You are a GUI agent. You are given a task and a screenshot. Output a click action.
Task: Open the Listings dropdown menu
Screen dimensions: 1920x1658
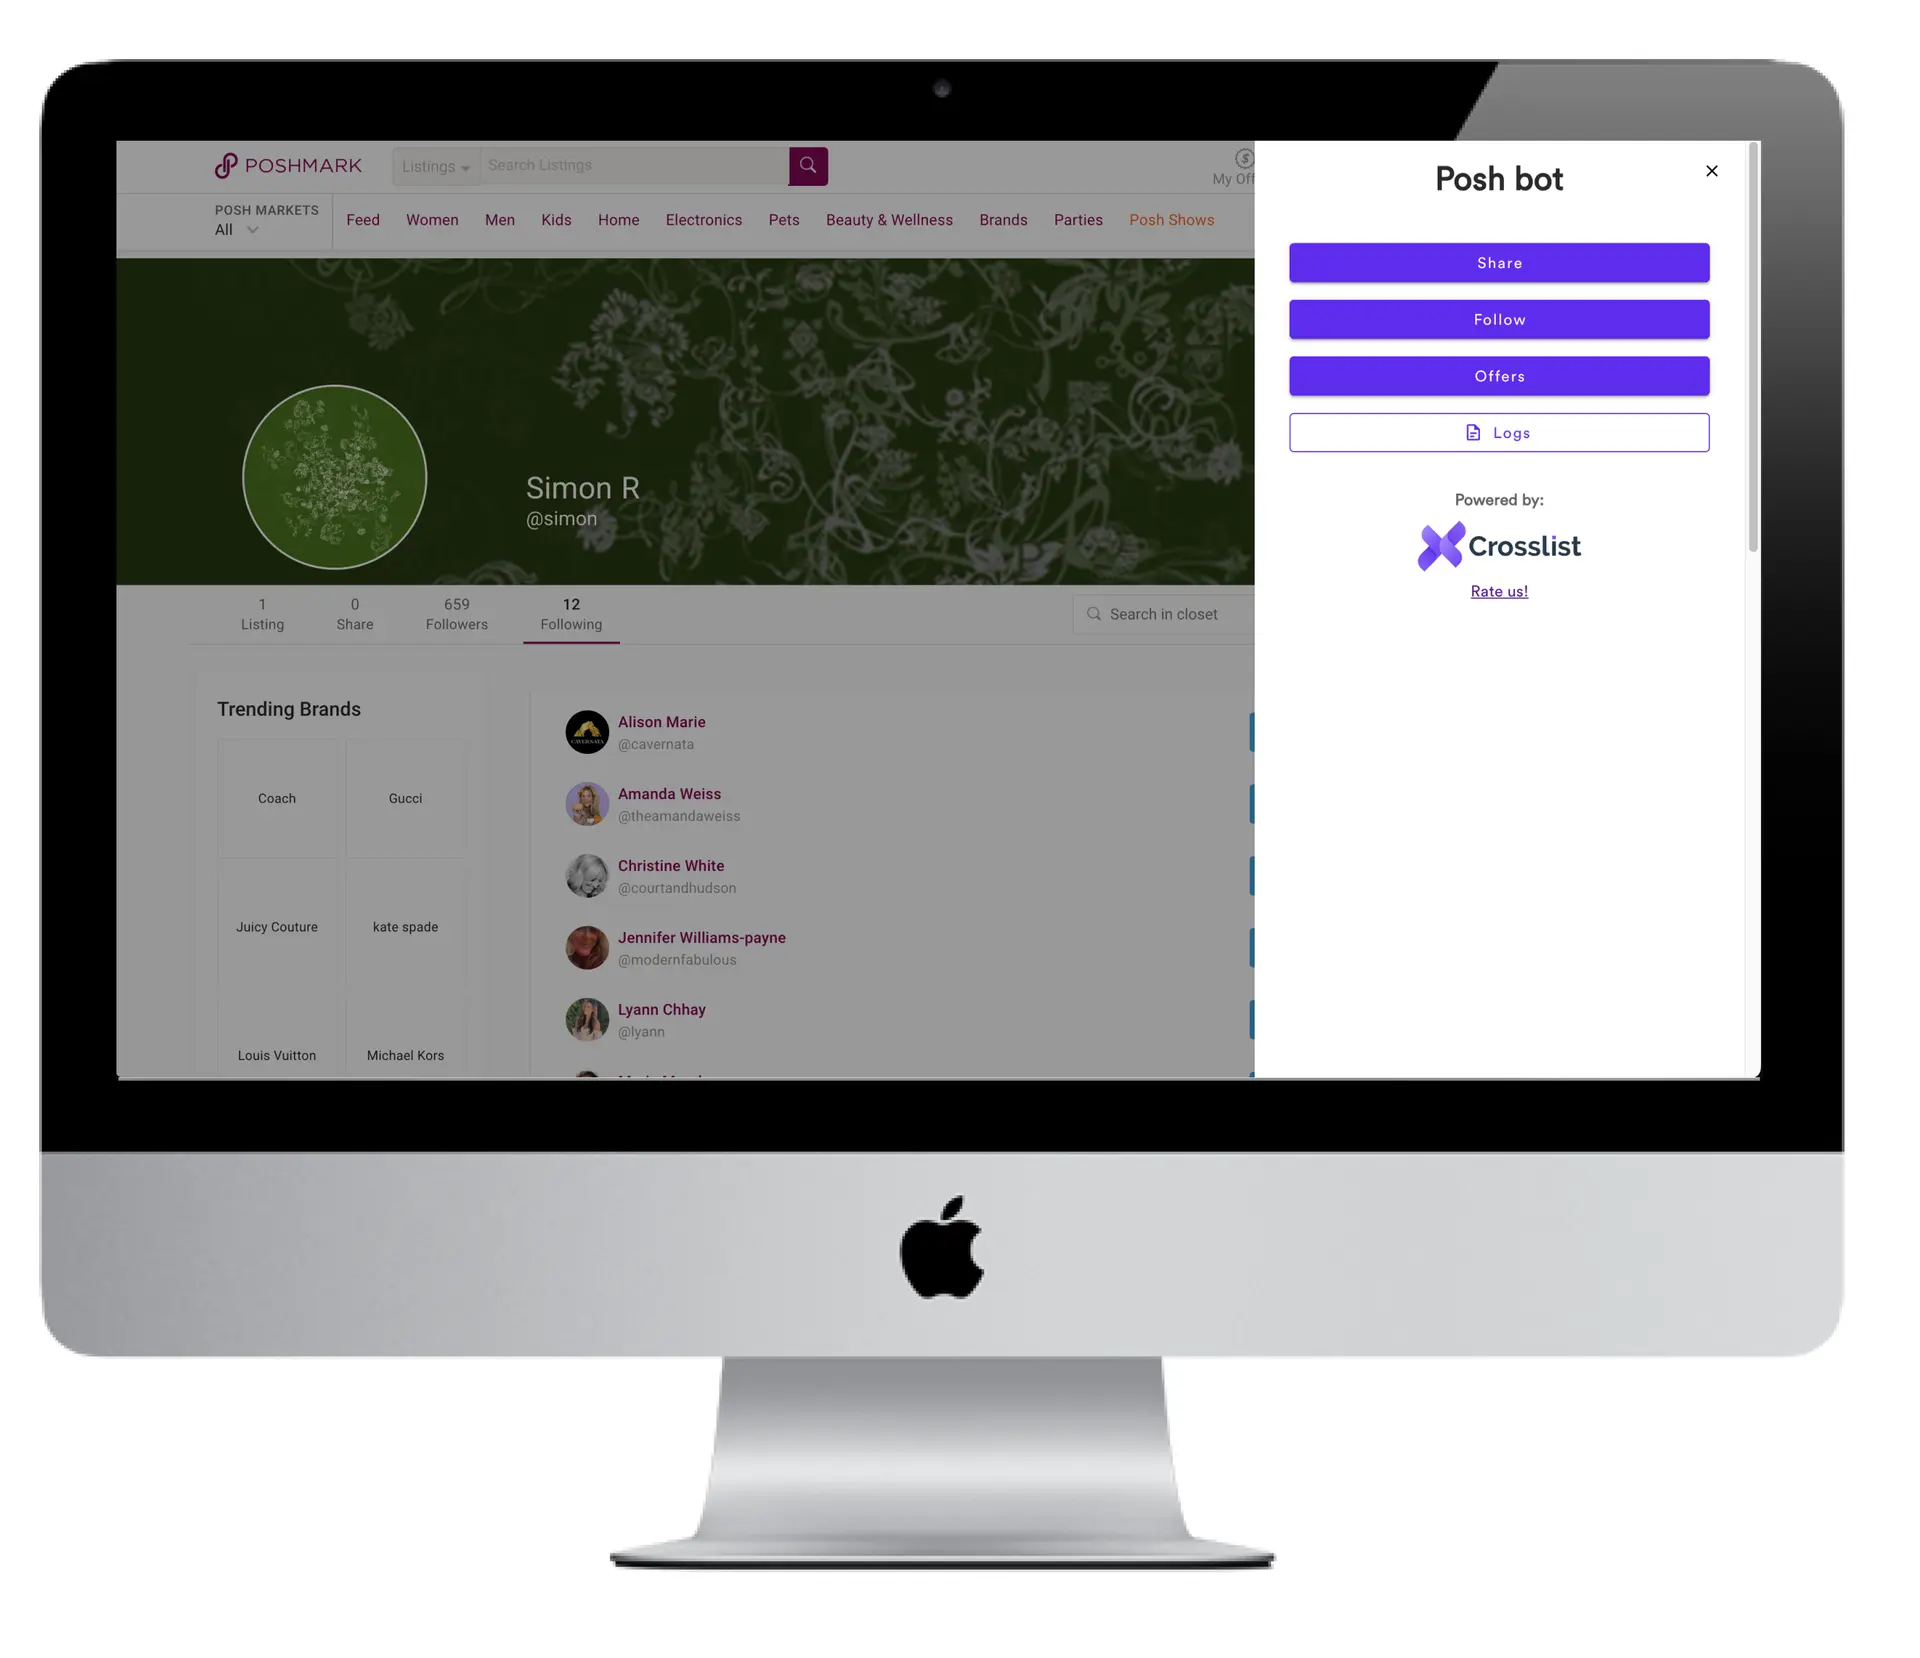click(433, 166)
